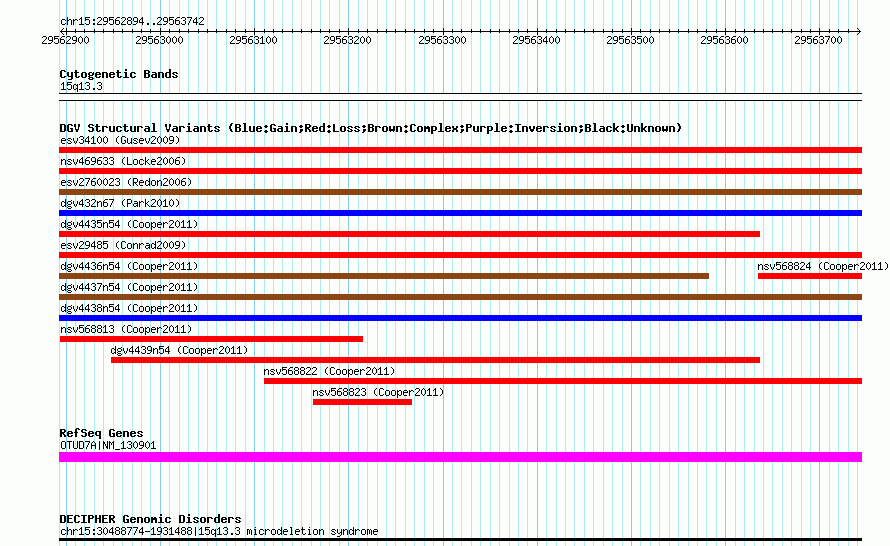Image resolution: width=890 pixels, height=546 pixels.
Task: Click the esv34100 (Gusev2009) red variant bar
Action: 460,150
